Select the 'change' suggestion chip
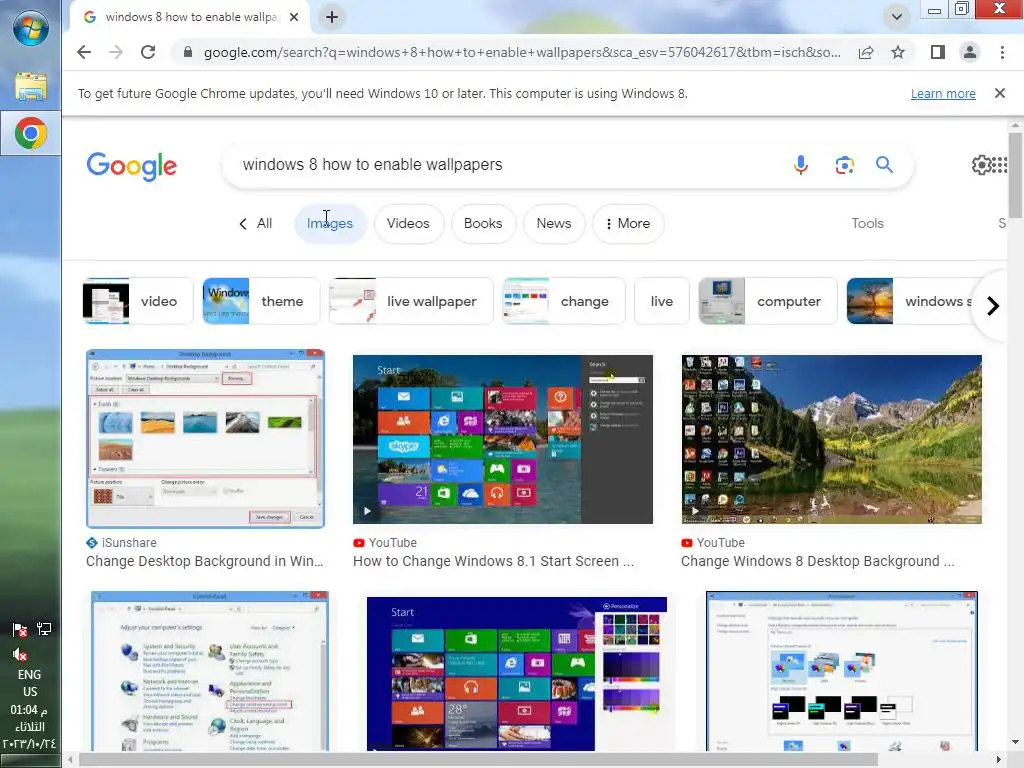This screenshot has width=1024, height=768. (564, 301)
